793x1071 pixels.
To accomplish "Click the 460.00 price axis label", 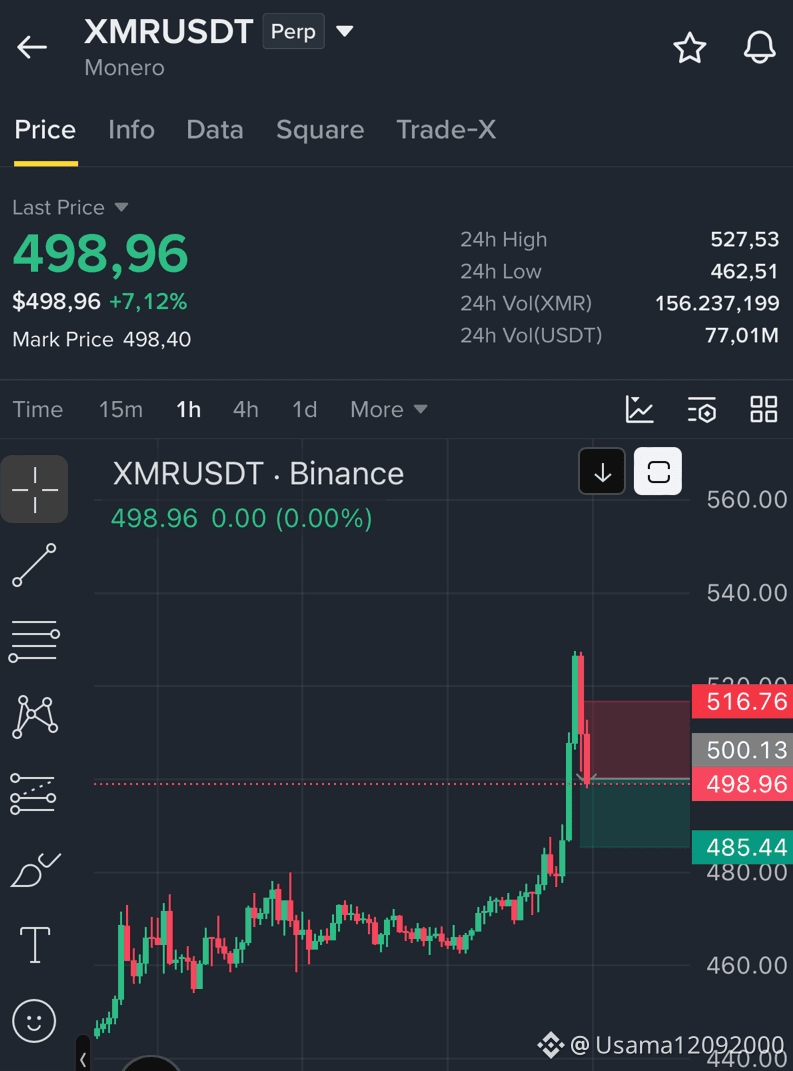I will tap(747, 965).
